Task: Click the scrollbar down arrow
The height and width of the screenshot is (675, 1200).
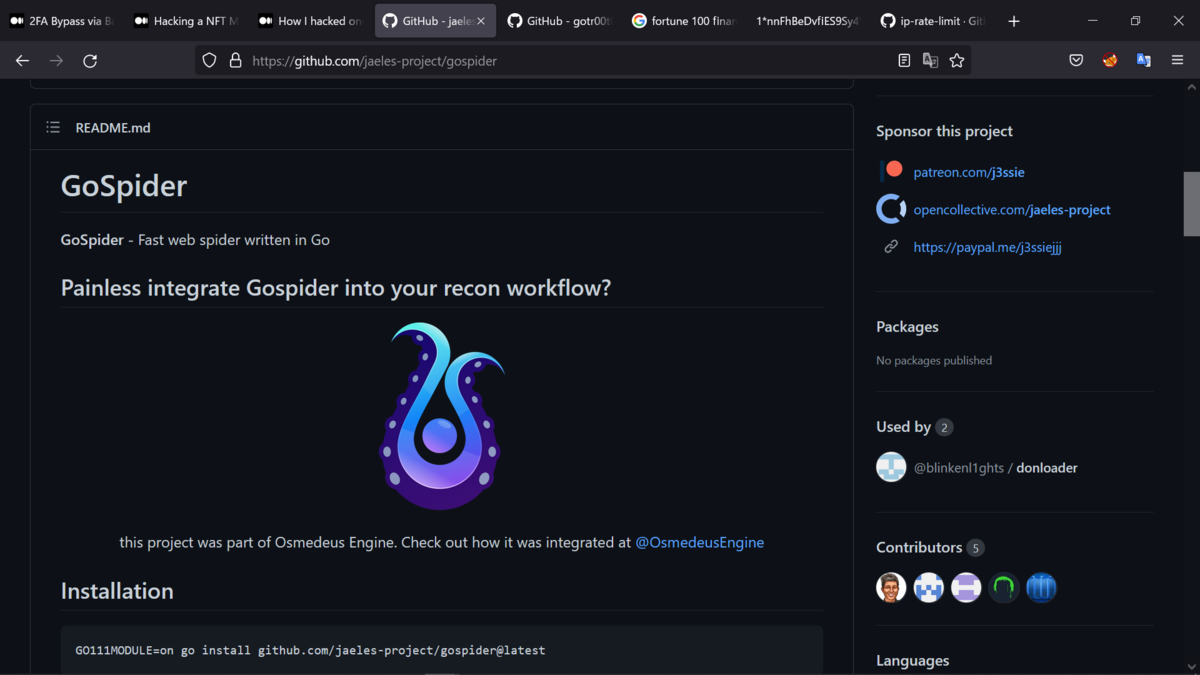Action: click(1192, 667)
